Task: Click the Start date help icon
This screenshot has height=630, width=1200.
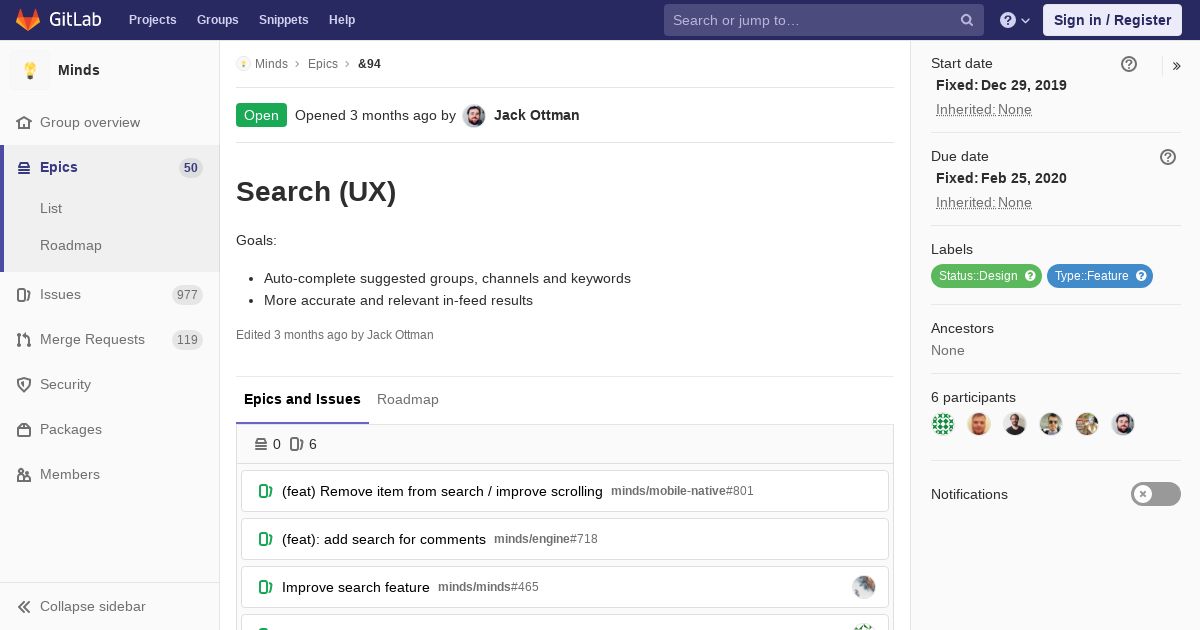Action: tap(1129, 64)
